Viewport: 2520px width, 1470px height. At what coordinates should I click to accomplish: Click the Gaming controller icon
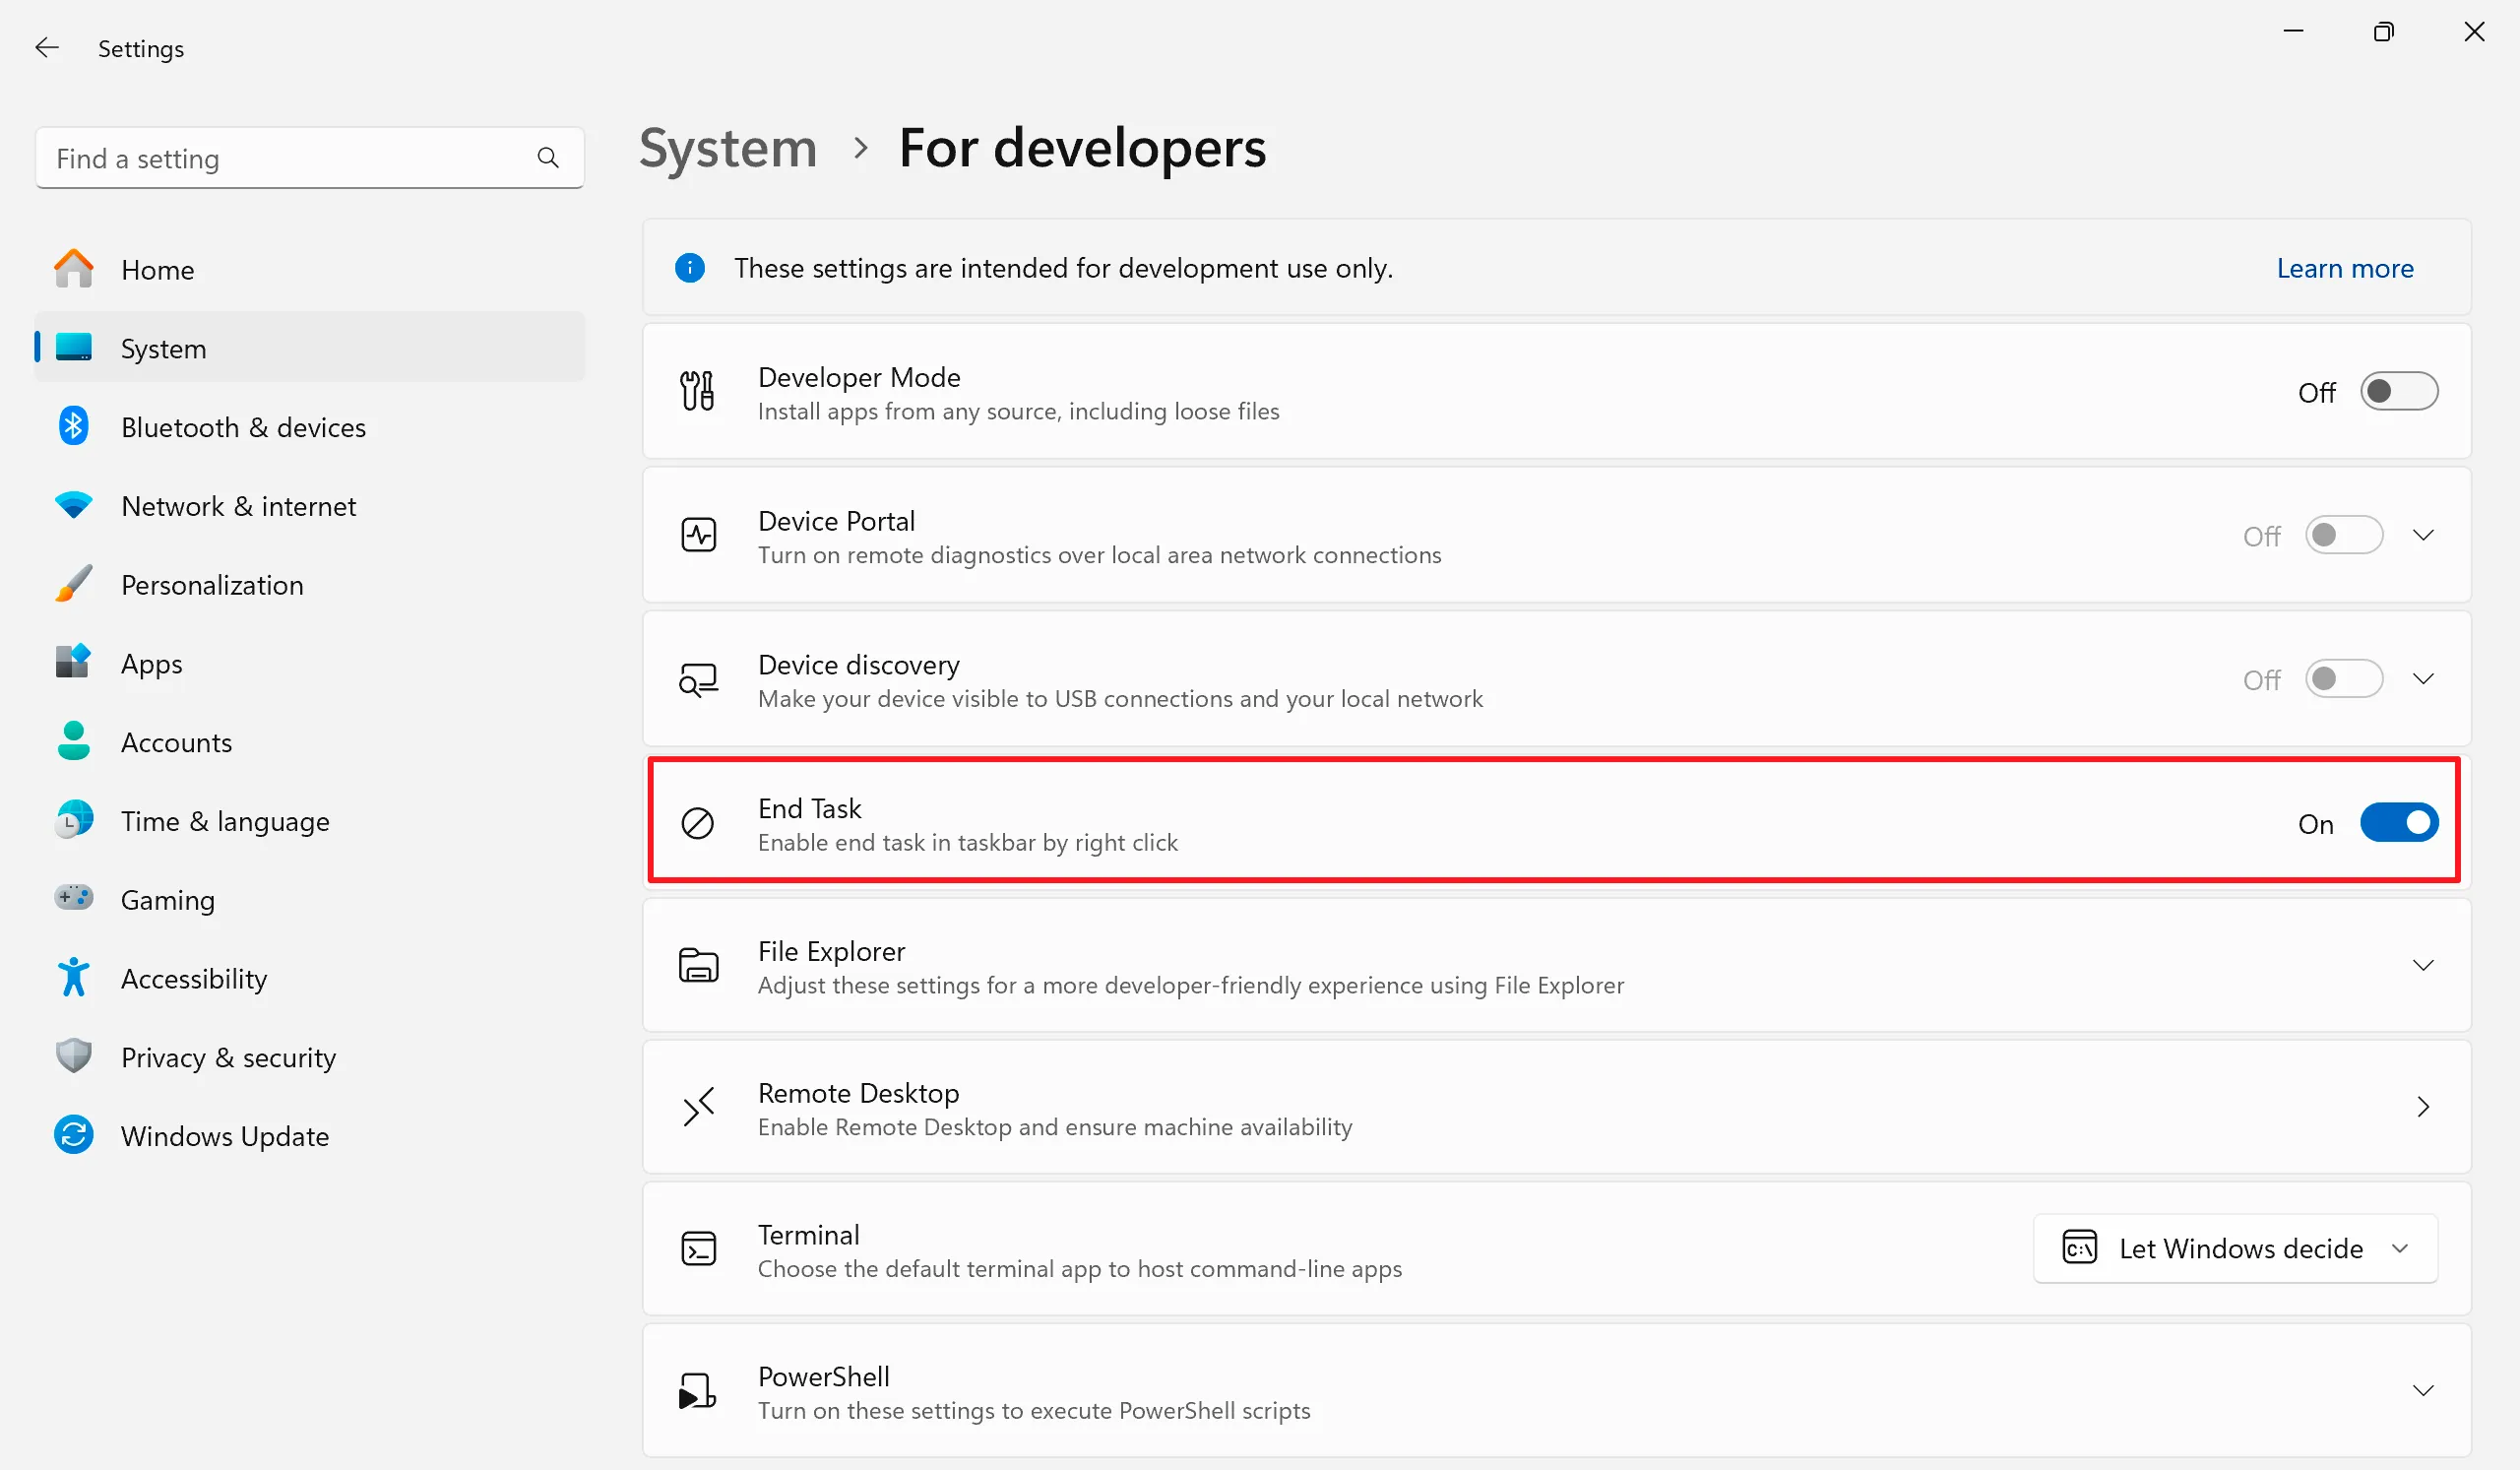pyautogui.click(x=73, y=898)
